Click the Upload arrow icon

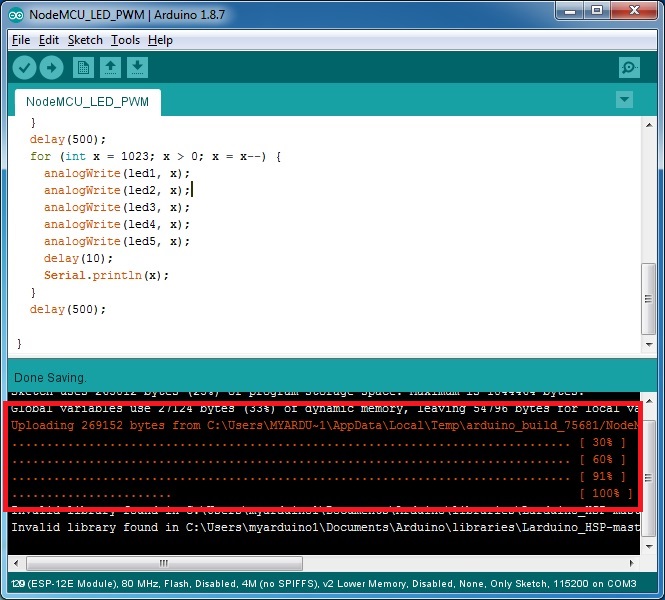(51, 68)
